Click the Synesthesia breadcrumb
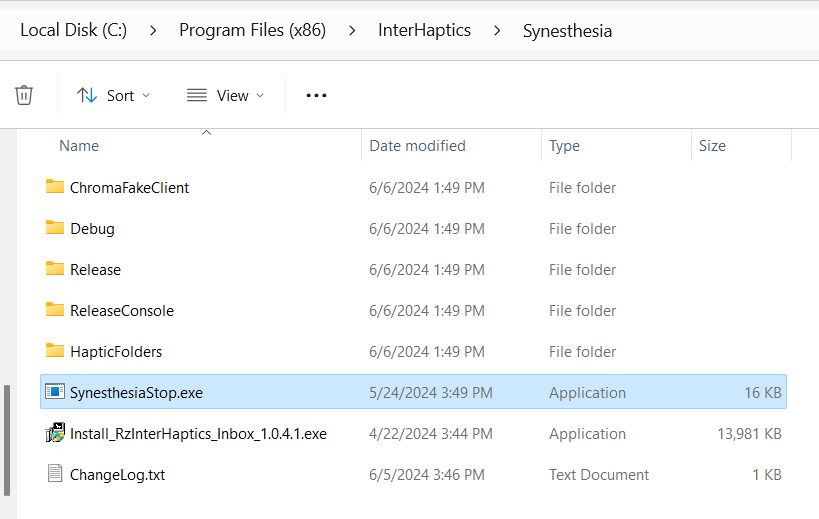Viewport: 819px width, 519px height. (x=567, y=31)
